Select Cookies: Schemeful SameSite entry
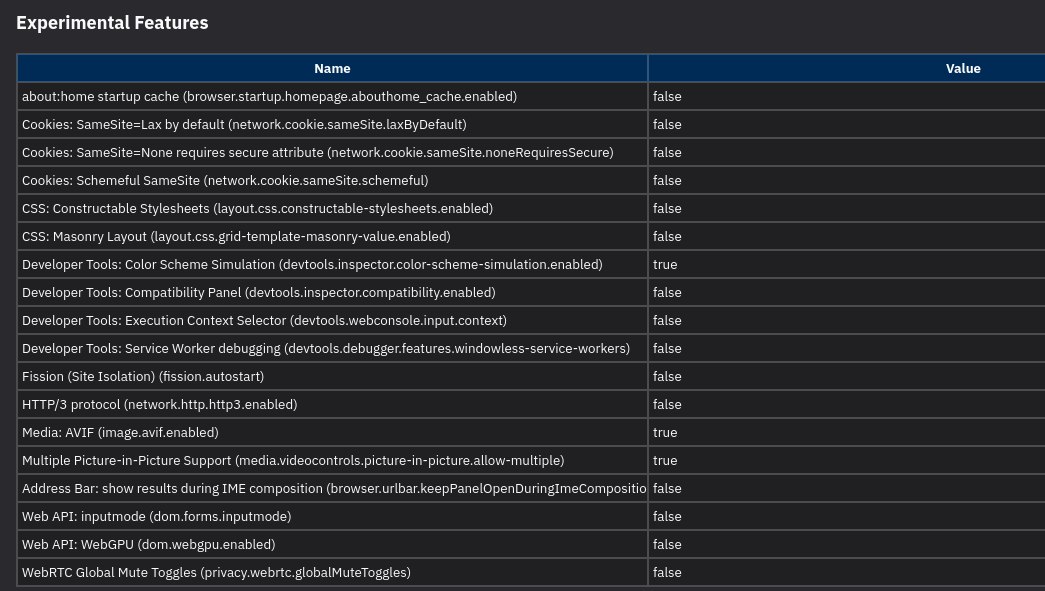Image resolution: width=1045 pixels, height=591 pixels. [x=225, y=181]
